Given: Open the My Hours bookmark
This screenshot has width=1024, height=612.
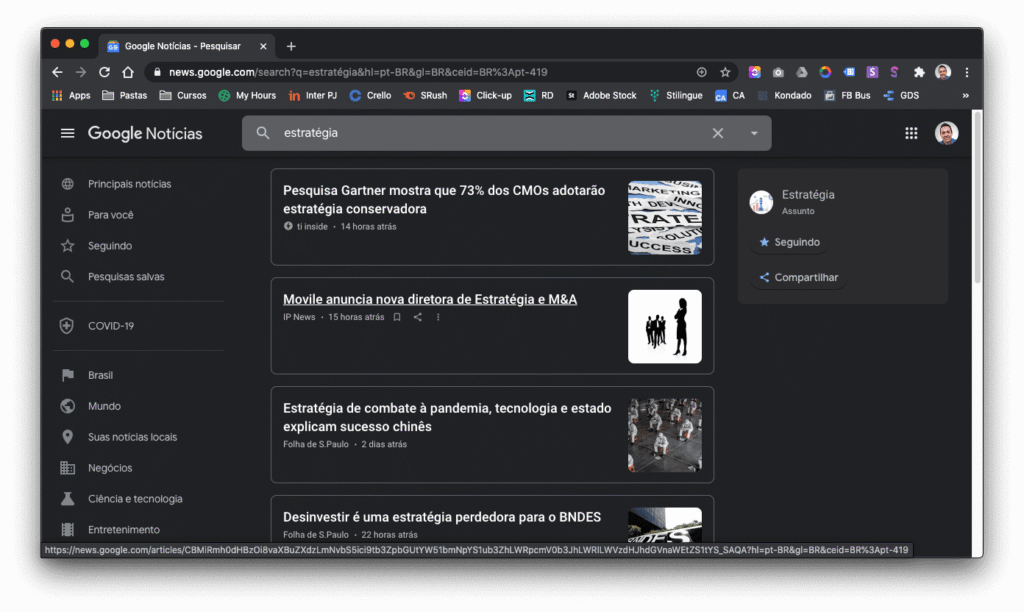Looking at the screenshot, I should coord(247,95).
